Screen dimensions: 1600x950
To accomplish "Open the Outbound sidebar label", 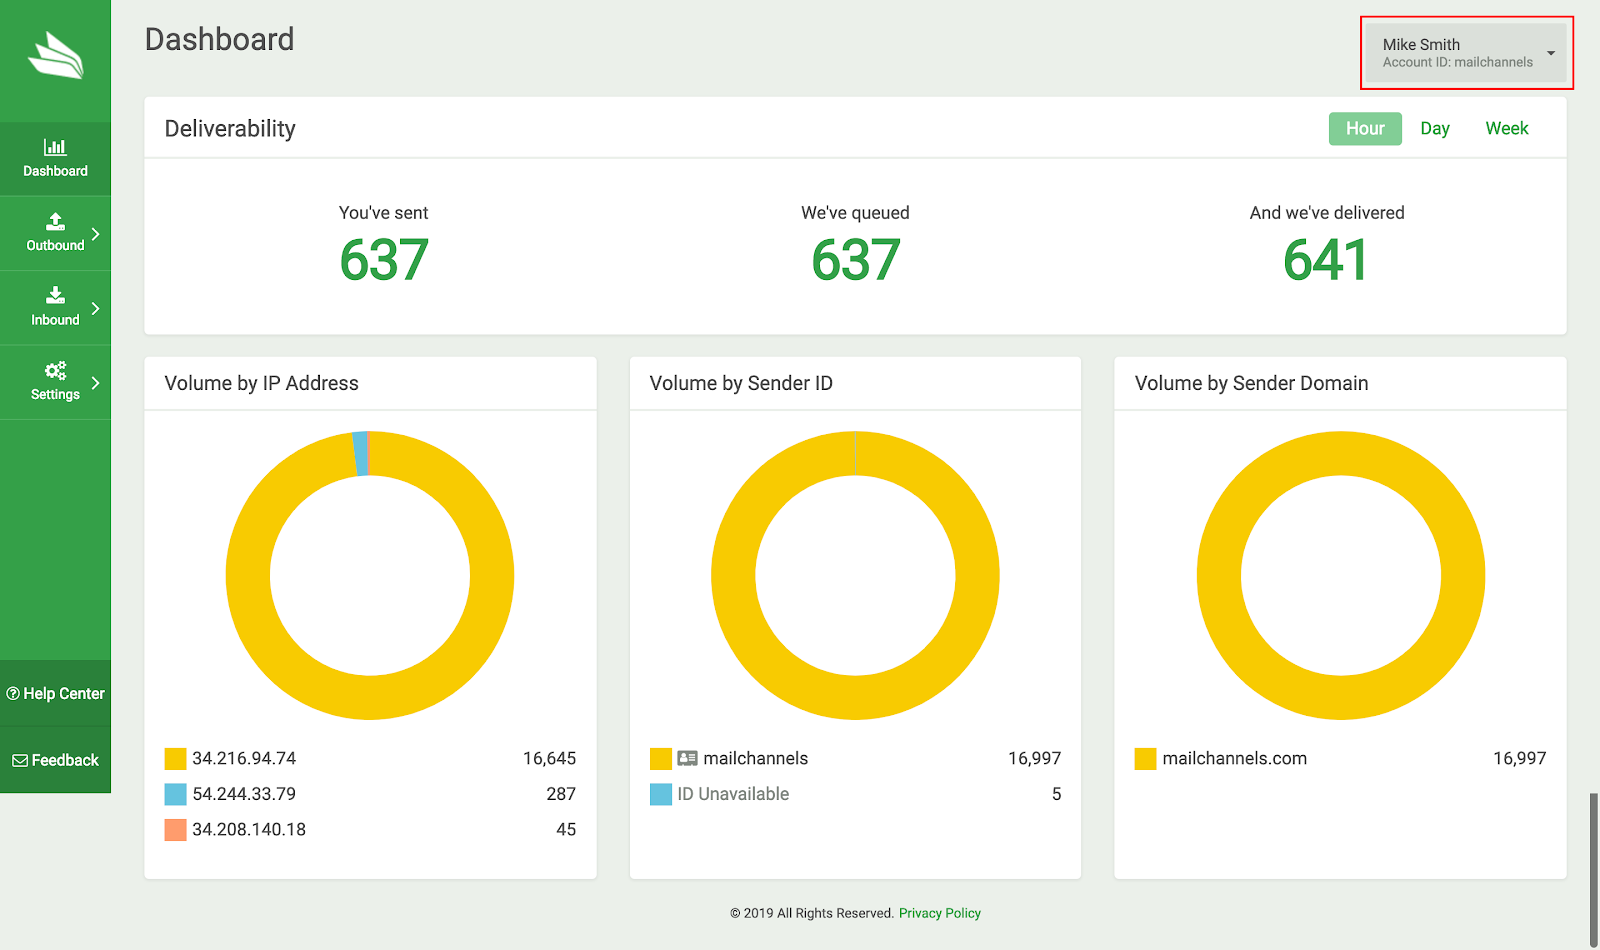I will click(x=55, y=245).
